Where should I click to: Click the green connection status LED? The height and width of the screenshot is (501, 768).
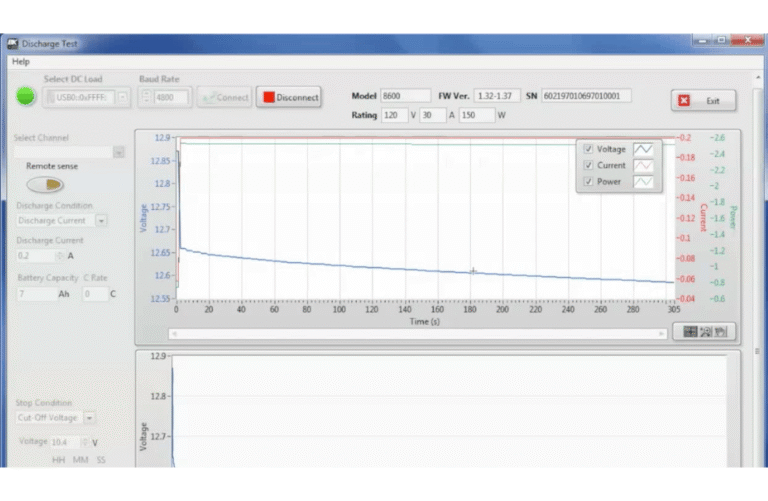(x=25, y=96)
